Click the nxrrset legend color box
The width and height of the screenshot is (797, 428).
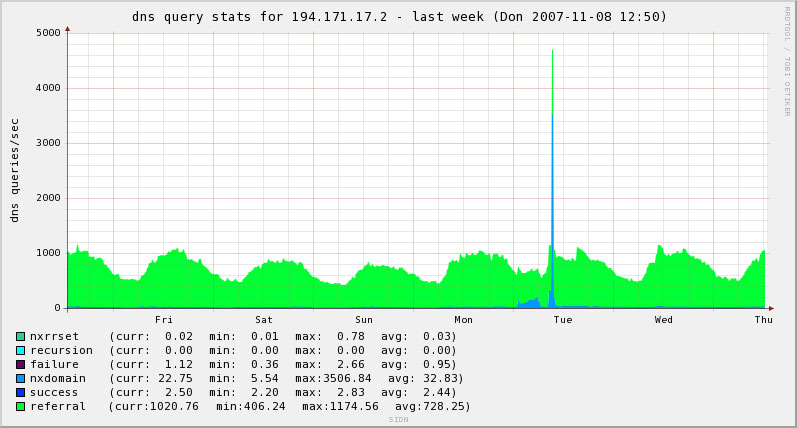coord(20,337)
